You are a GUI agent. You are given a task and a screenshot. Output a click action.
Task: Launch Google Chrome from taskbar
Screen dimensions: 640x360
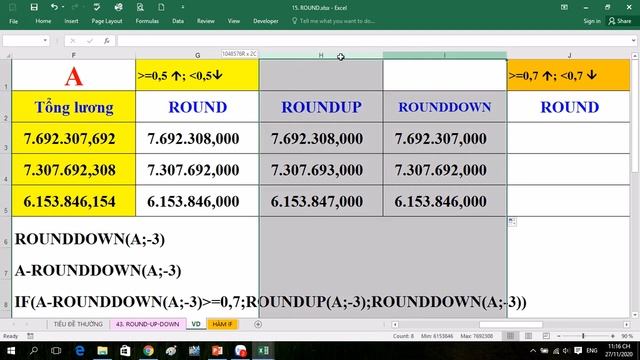[148, 351]
